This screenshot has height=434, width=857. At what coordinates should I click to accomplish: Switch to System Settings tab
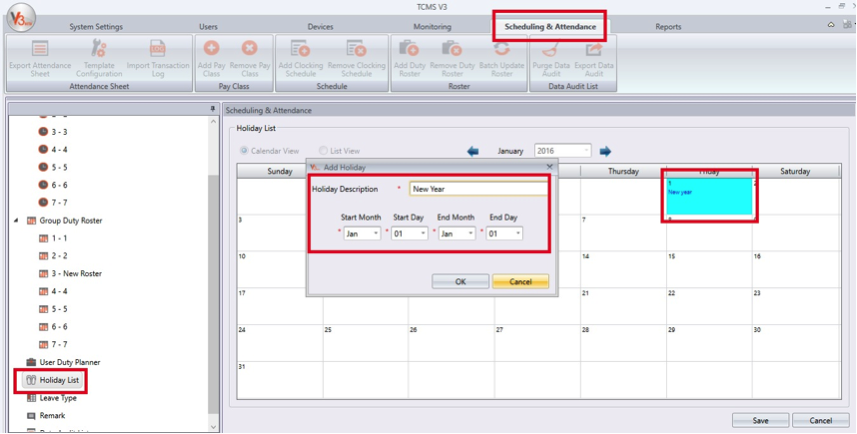(96, 26)
